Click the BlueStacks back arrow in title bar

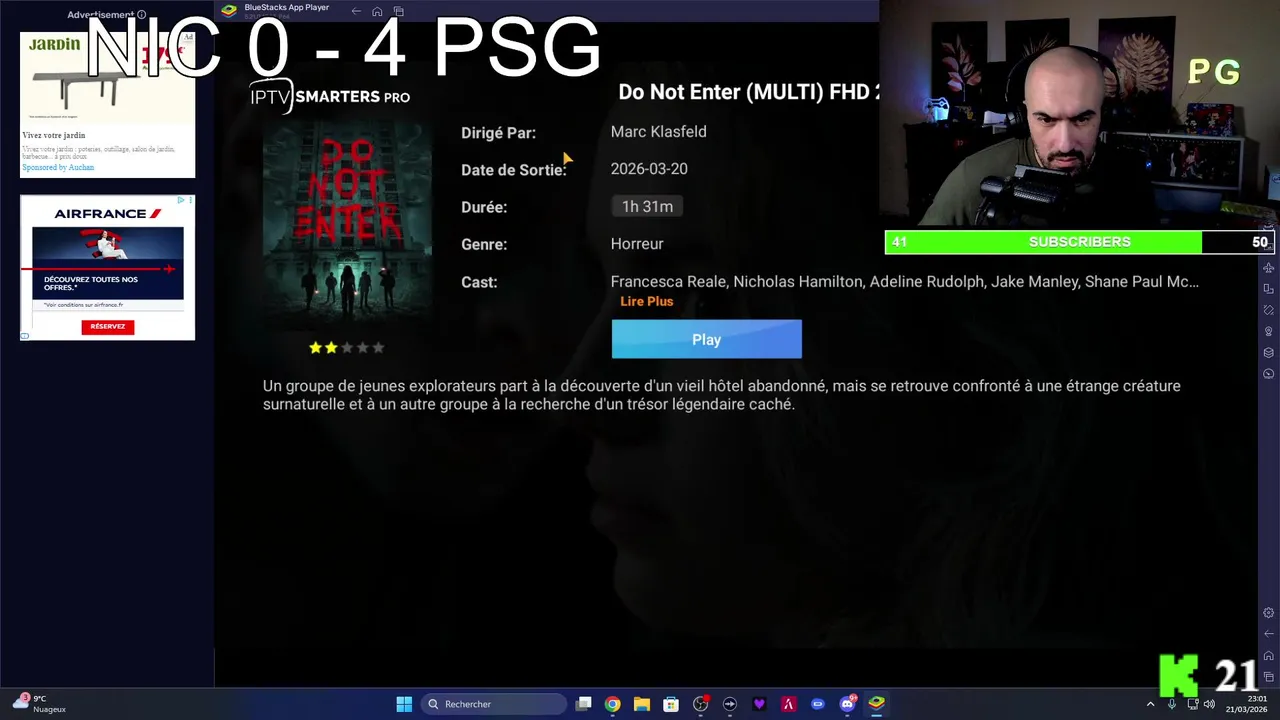coord(356,11)
